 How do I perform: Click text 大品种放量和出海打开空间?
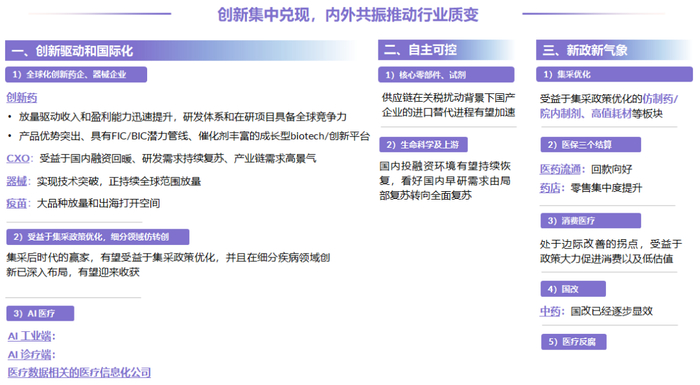click(x=98, y=204)
